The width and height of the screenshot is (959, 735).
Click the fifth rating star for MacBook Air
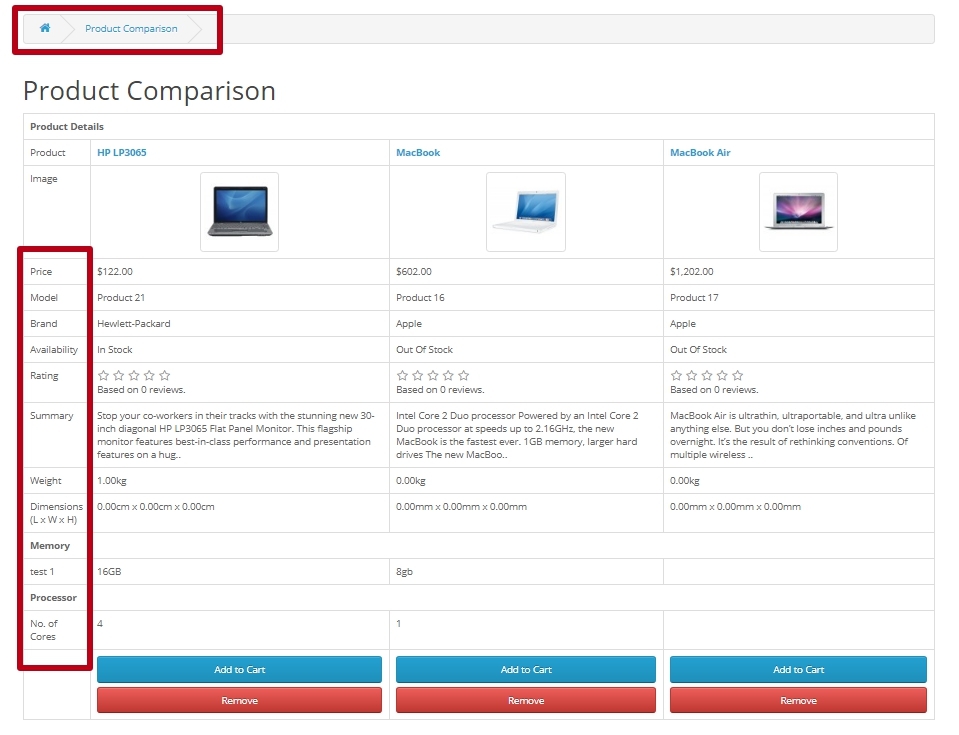pyautogui.click(x=738, y=375)
